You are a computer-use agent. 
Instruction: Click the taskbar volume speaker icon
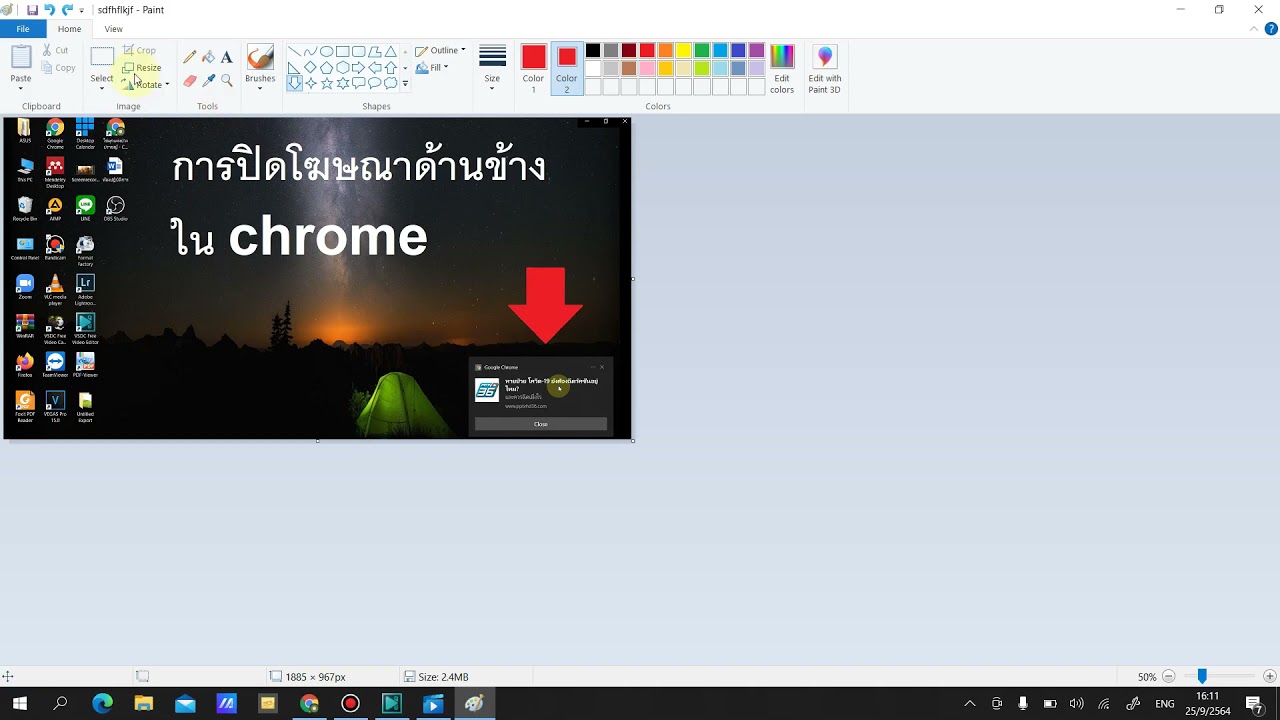[1076, 704]
